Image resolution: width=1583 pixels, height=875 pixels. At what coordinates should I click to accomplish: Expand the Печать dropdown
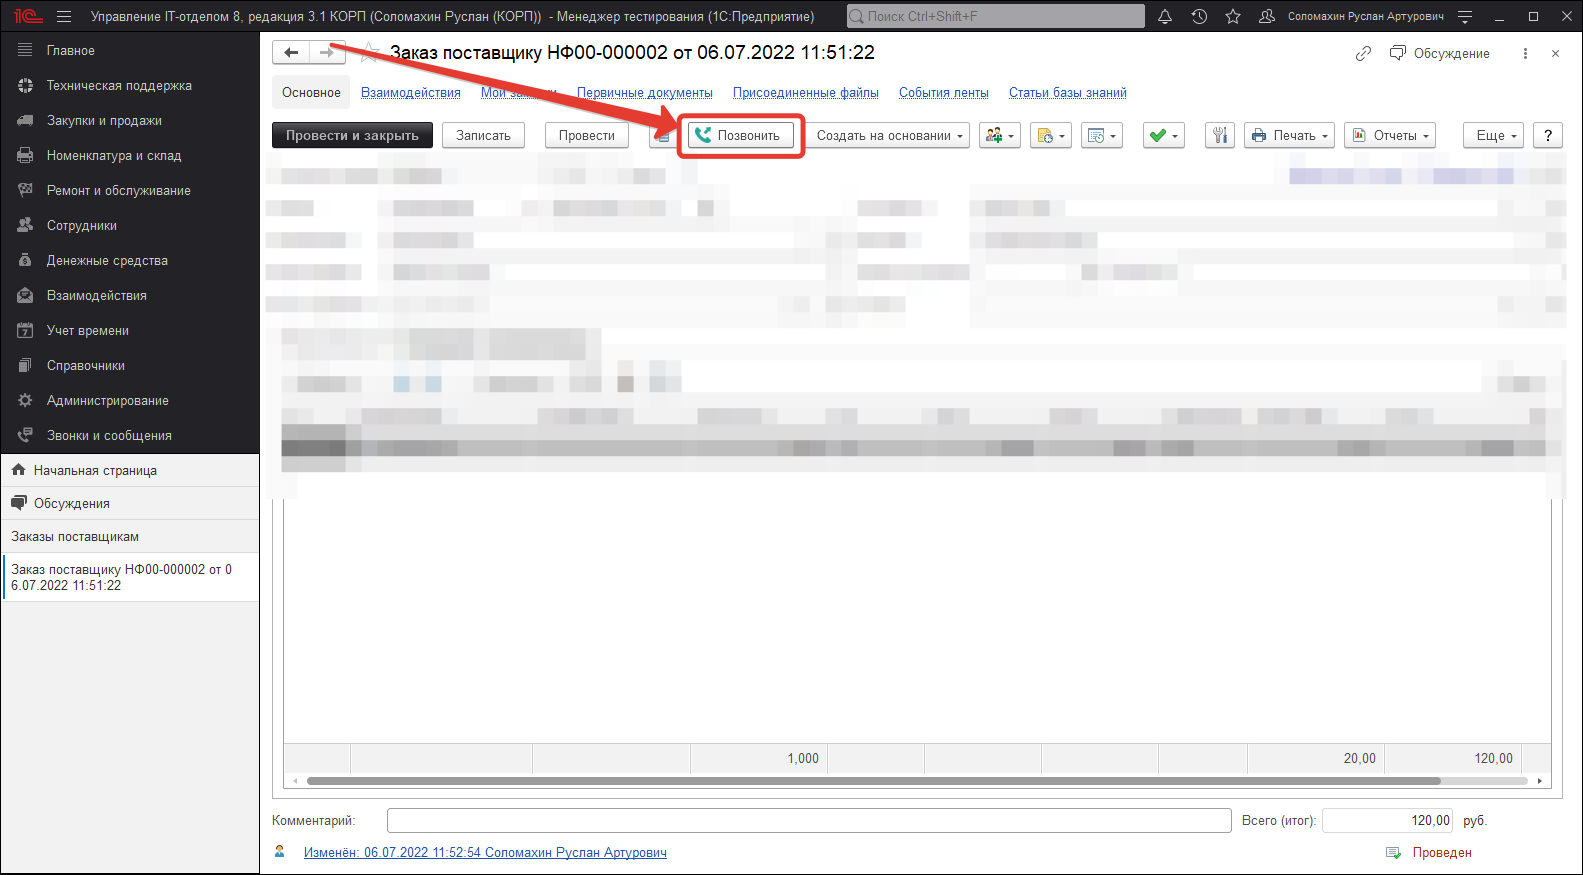[x=1290, y=136]
